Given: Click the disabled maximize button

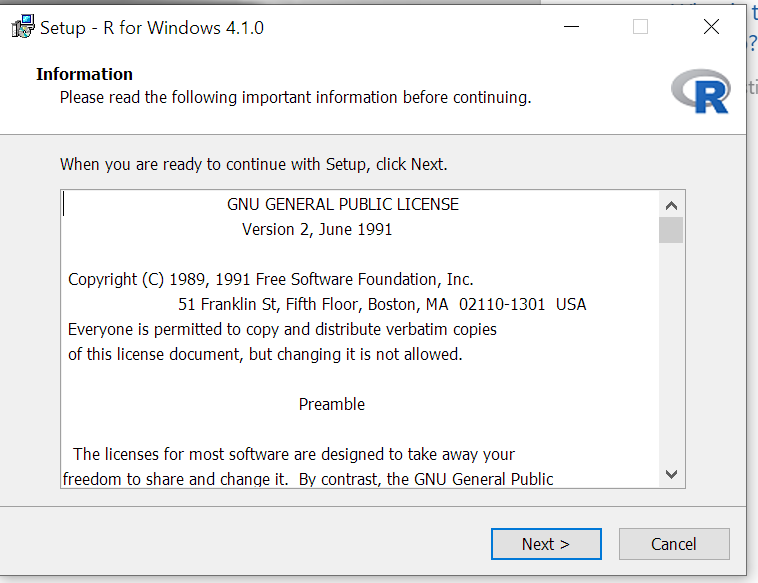Looking at the screenshot, I should coord(641,27).
